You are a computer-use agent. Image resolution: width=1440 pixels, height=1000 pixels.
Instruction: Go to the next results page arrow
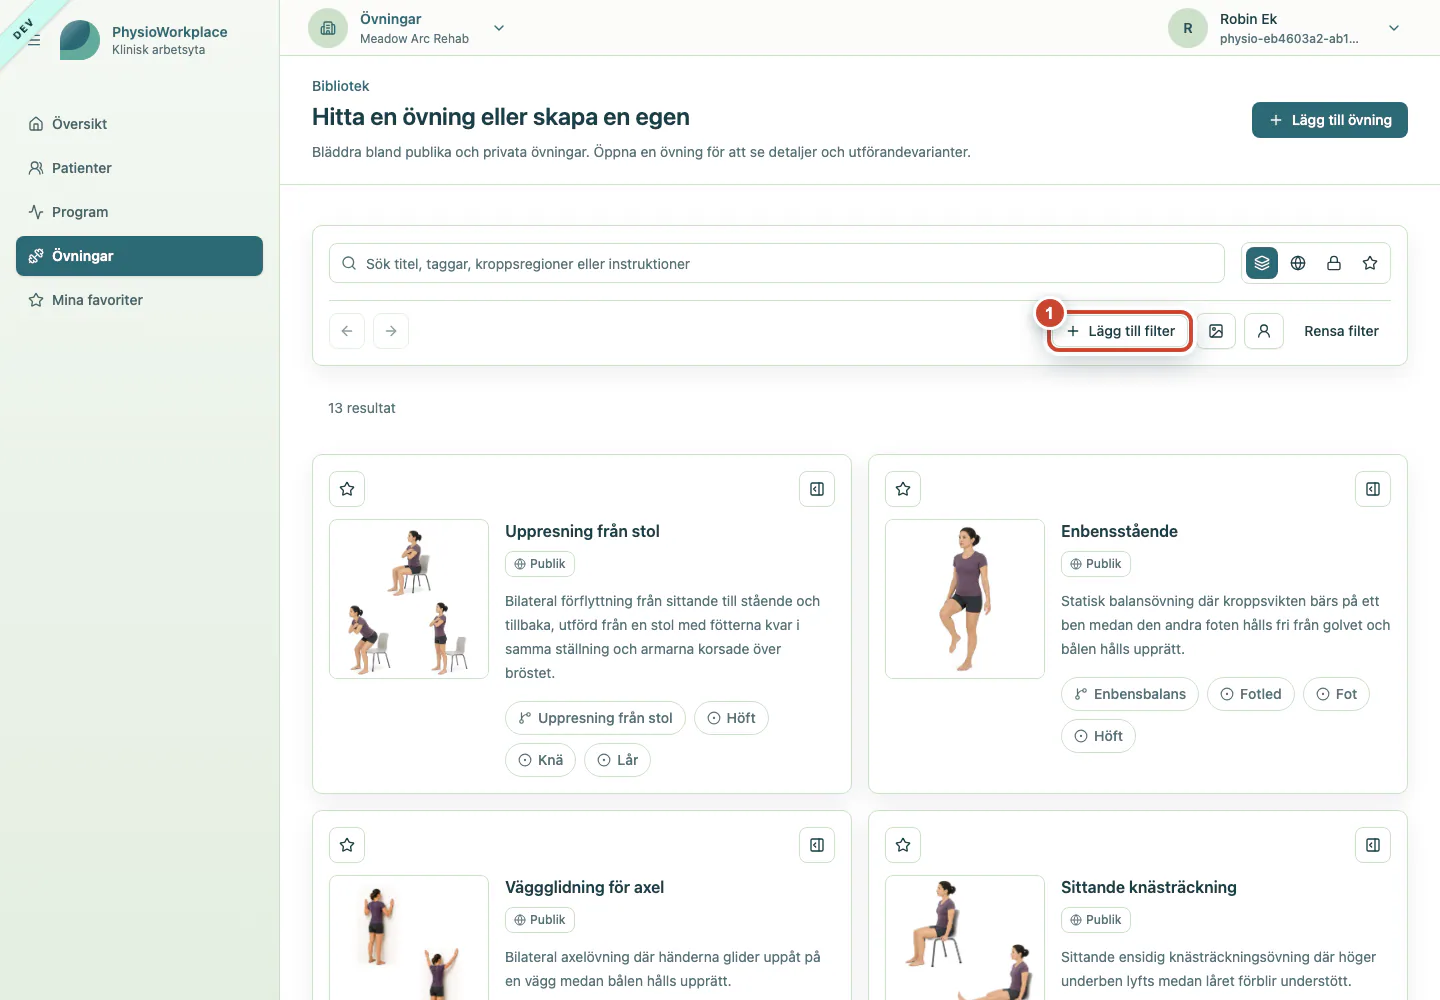click(391, 331)
